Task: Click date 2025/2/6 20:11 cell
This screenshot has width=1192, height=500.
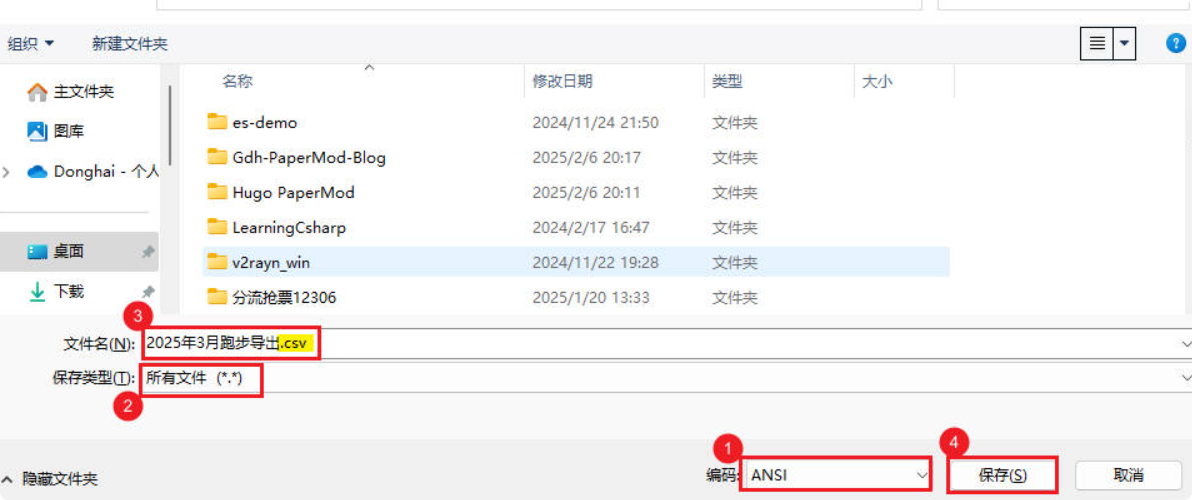Action: [x=586, y=192]
